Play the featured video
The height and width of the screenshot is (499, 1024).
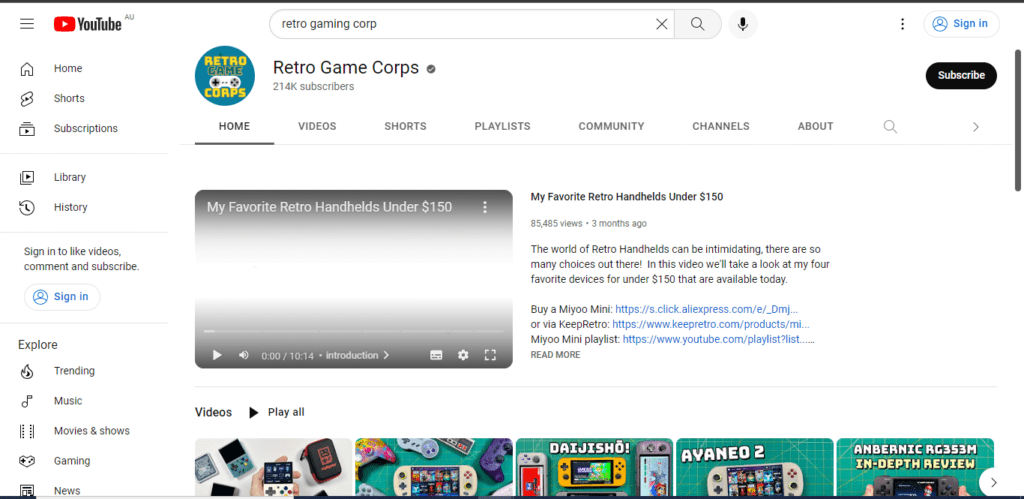point(217,355)
